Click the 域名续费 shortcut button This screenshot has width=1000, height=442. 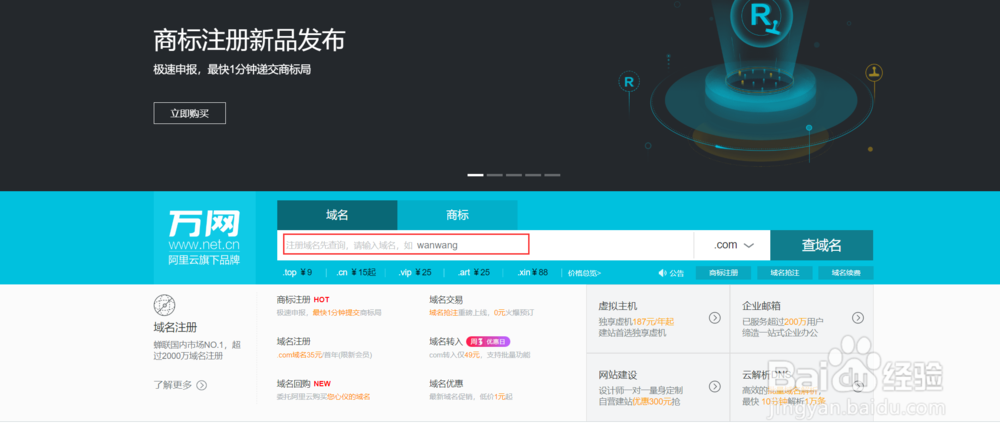tap(846, 273)
